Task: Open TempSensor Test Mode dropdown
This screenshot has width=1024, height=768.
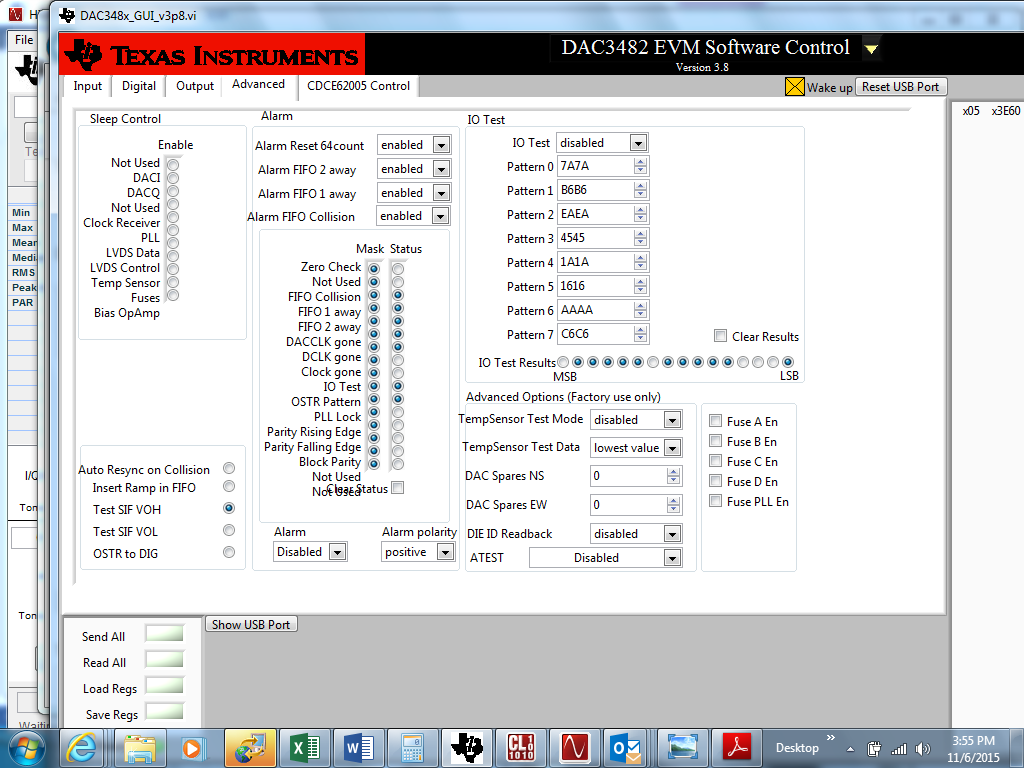Action: (x=672, y=420)
